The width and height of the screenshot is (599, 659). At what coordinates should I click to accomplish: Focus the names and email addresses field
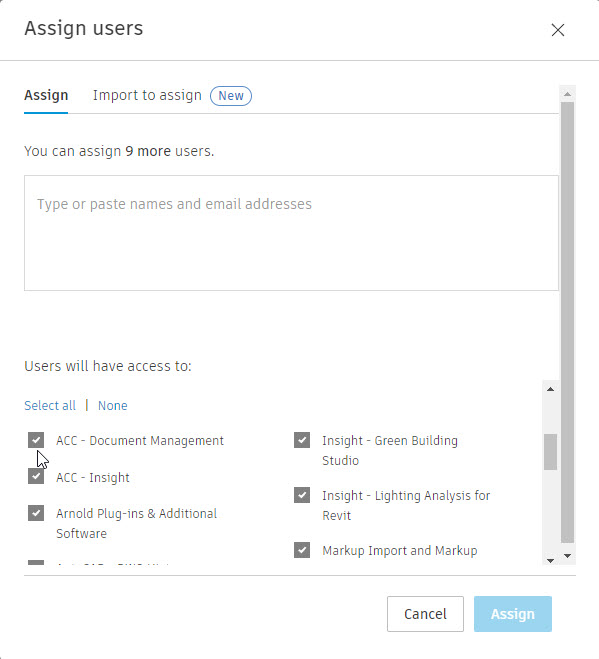coord(291,233)
